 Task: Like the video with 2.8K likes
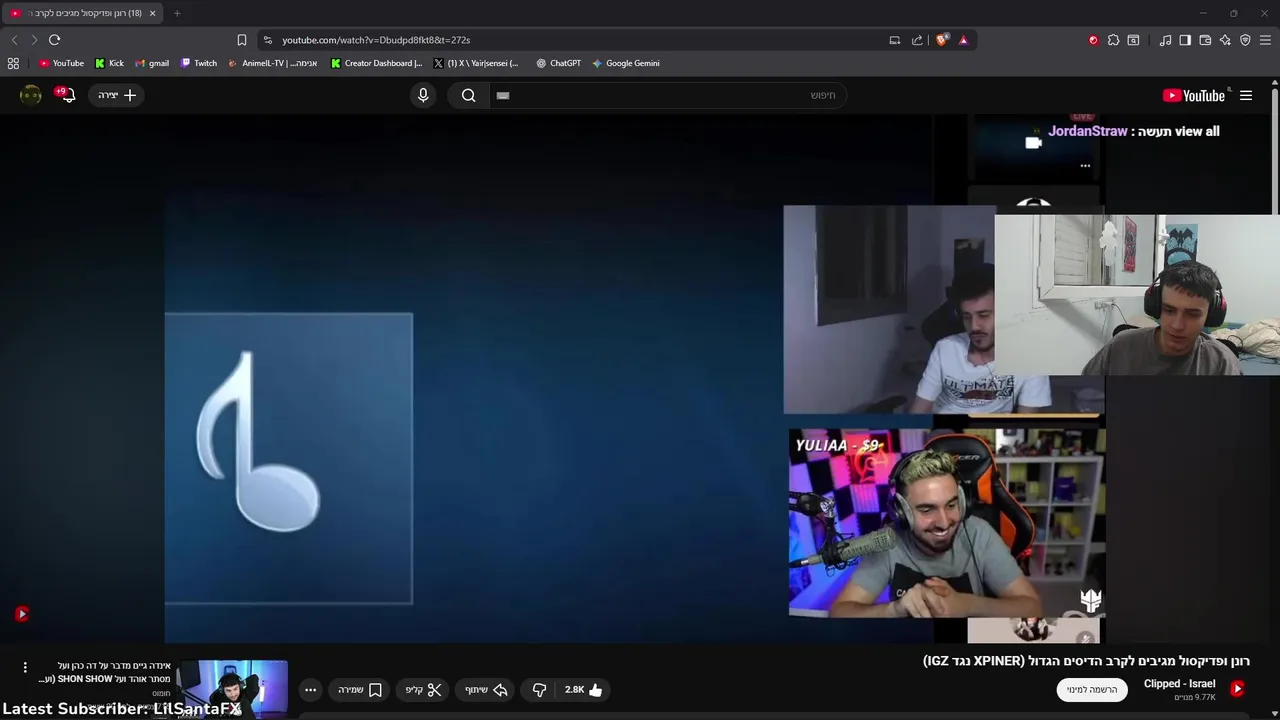pyautogui.click(x=584, y=690)
